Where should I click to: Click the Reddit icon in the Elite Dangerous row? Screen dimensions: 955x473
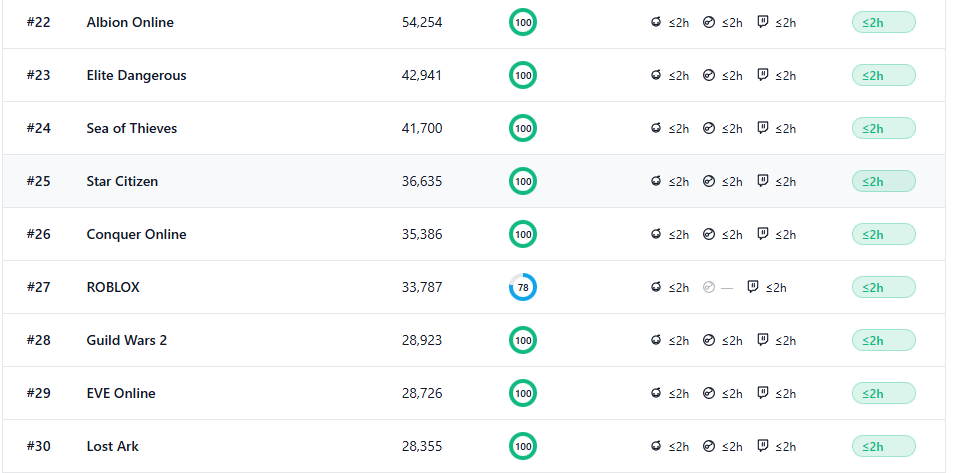(x=656, y=75)
